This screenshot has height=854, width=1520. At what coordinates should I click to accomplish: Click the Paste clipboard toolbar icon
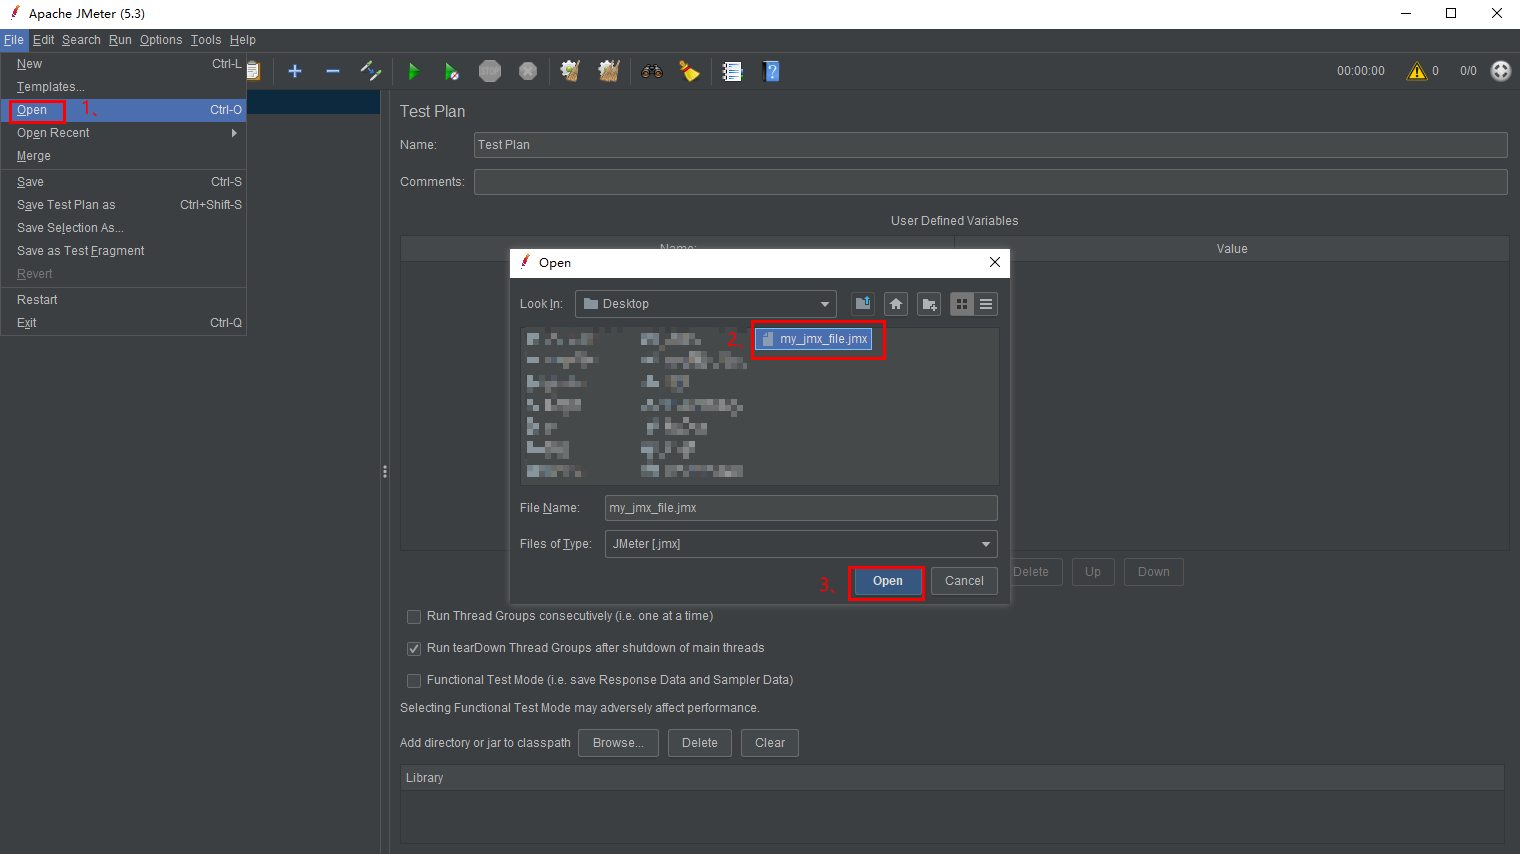254,71
